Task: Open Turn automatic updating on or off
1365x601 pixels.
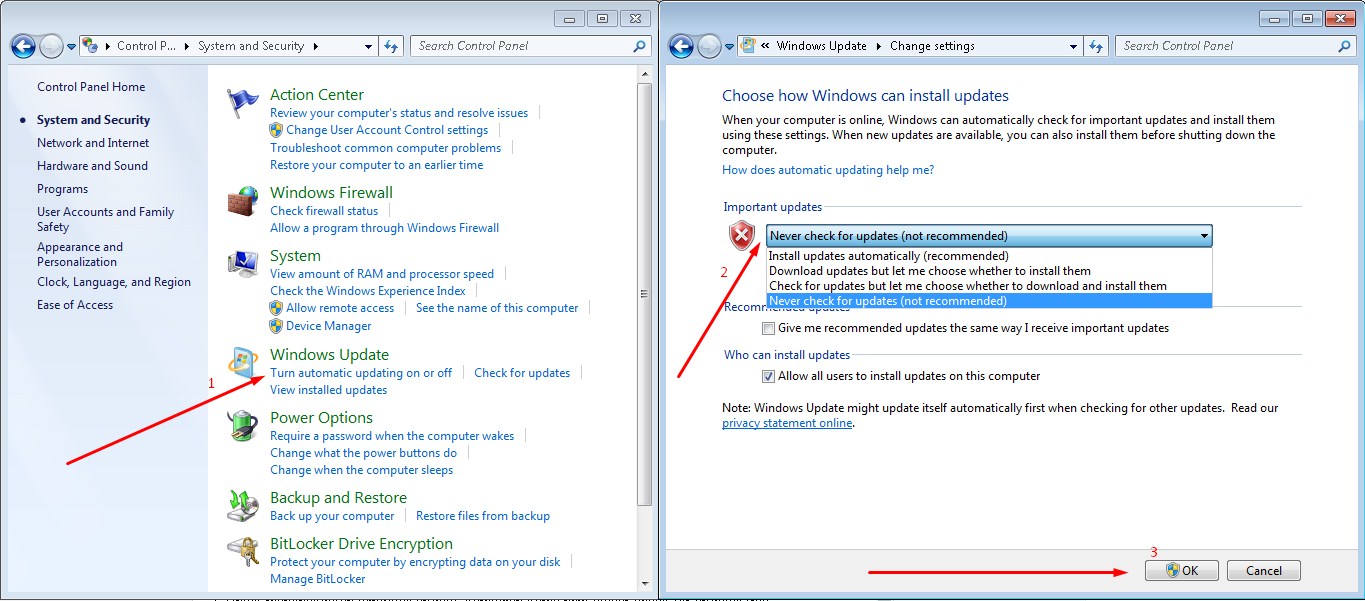Action: [361, 373]
